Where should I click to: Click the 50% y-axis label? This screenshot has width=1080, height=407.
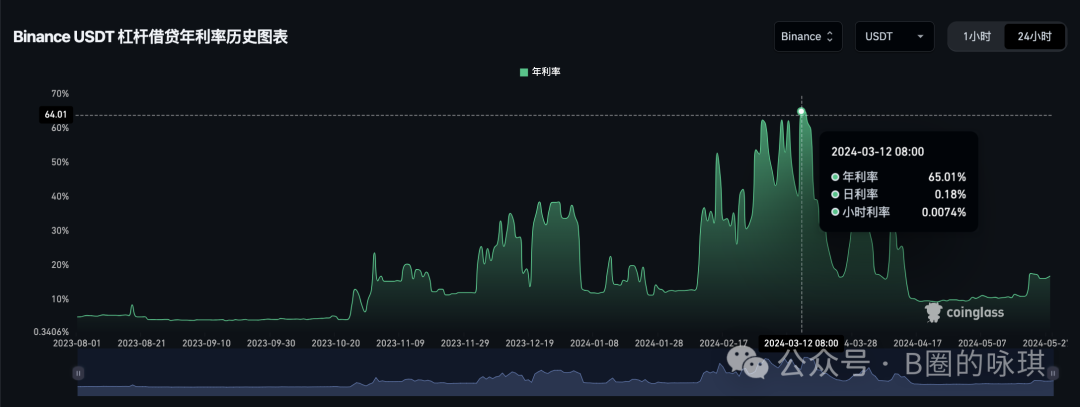click(60, 163)
